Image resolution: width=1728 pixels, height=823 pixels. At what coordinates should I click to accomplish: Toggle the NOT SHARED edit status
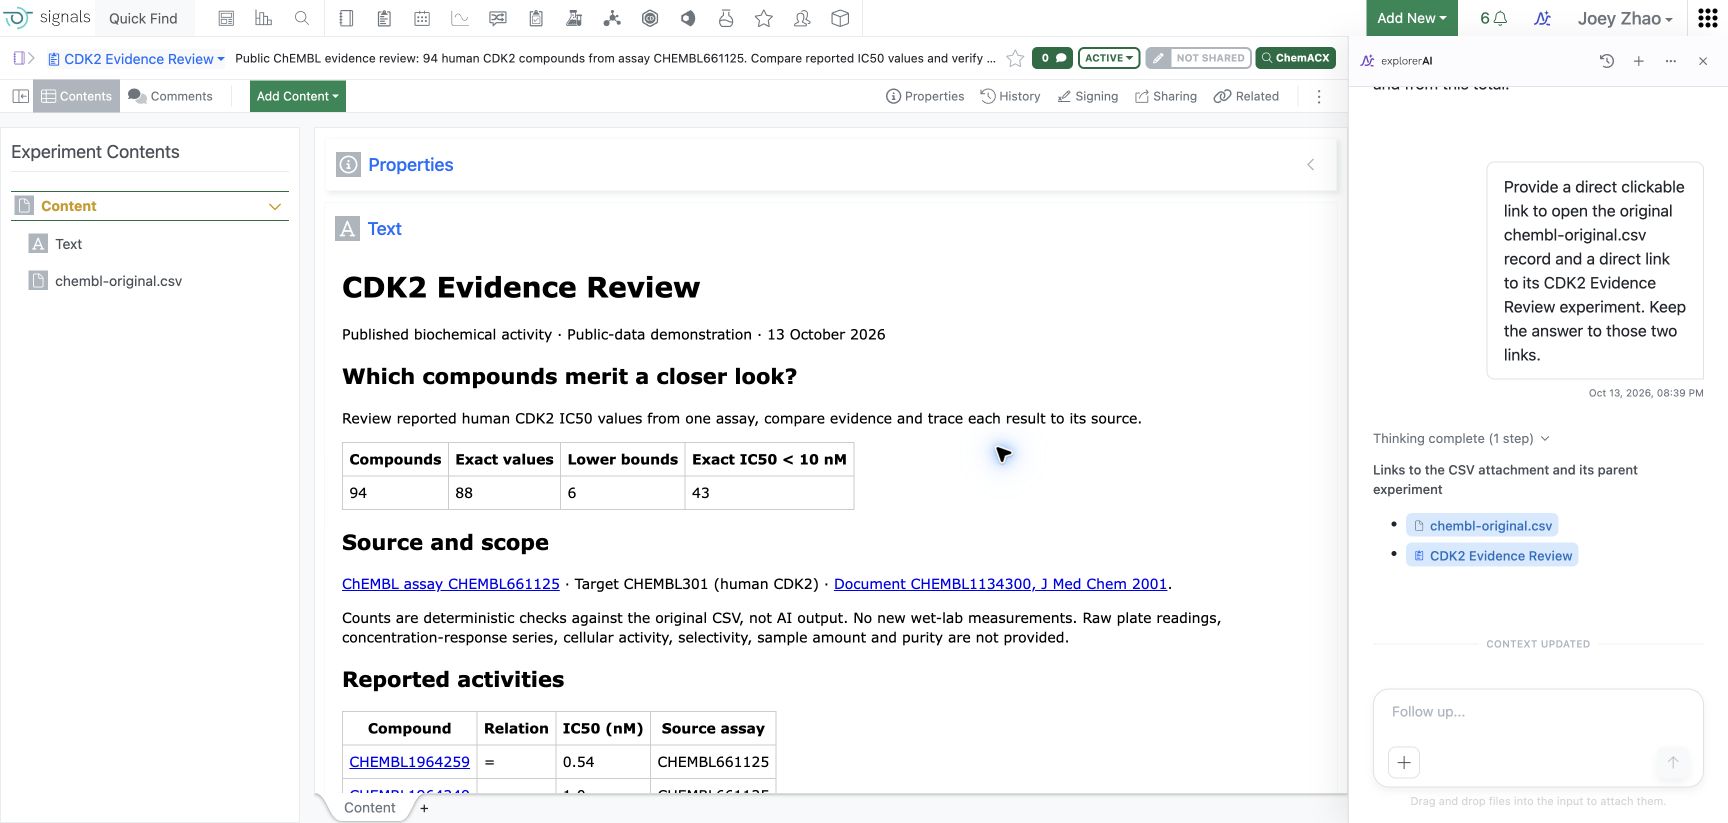[x=1198, y=58]
